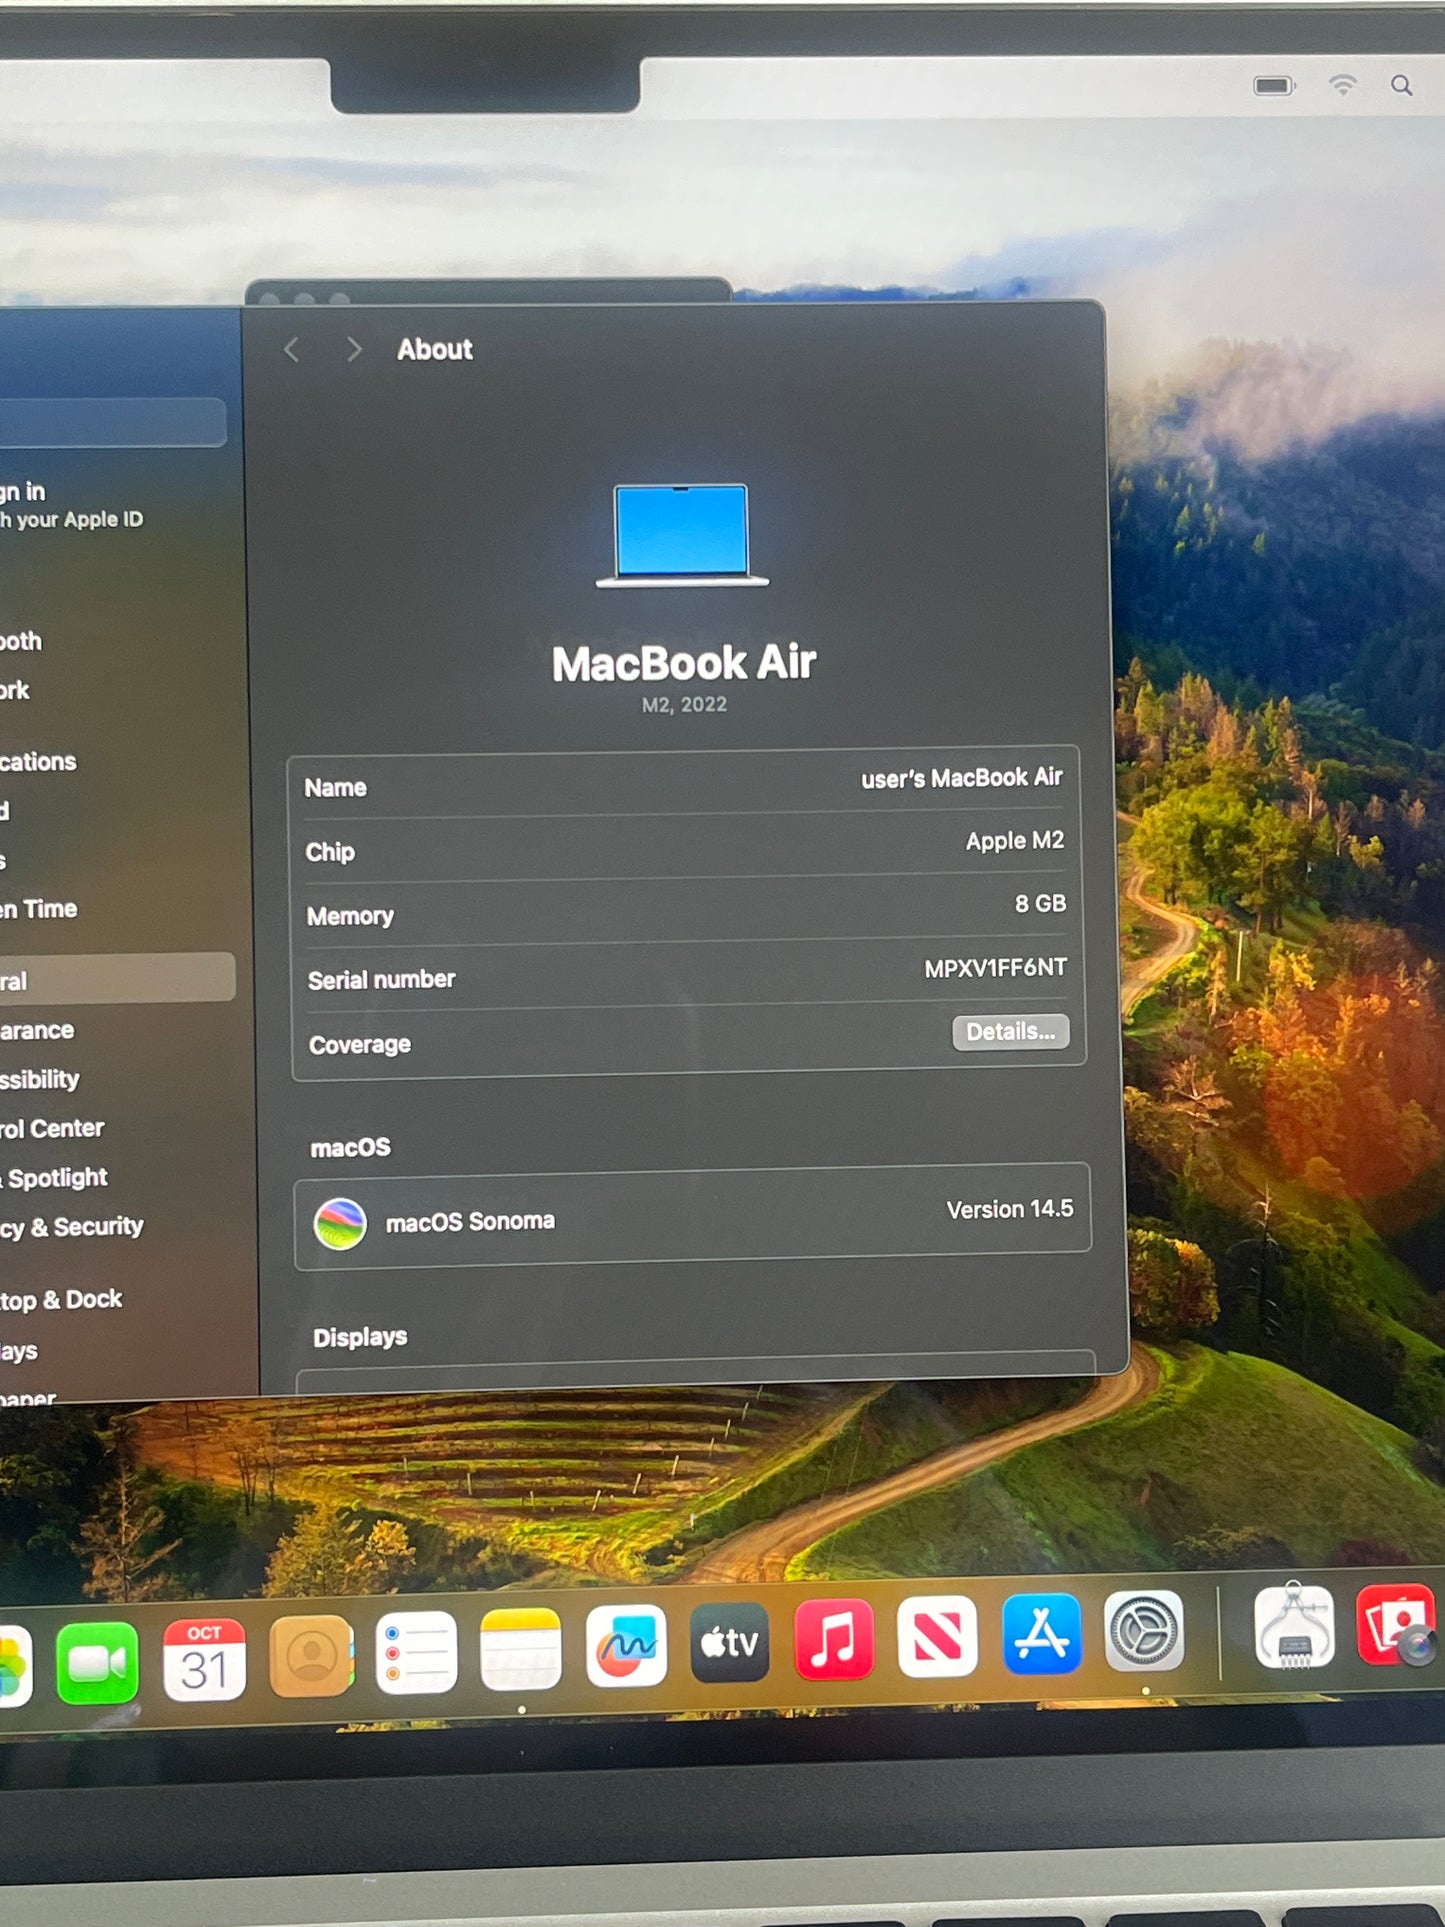The width and height of the screenshot is (1445, 1927).
Task: Click the "macOS Sonoma" label
Action: pos(470,1222)
